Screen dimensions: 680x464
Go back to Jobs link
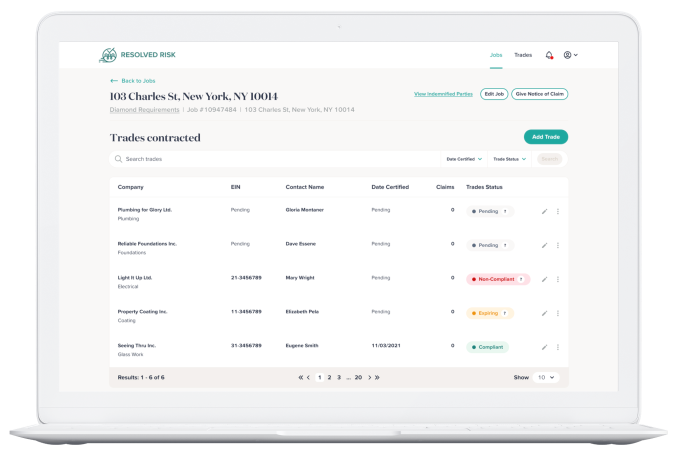click(133, 81)
